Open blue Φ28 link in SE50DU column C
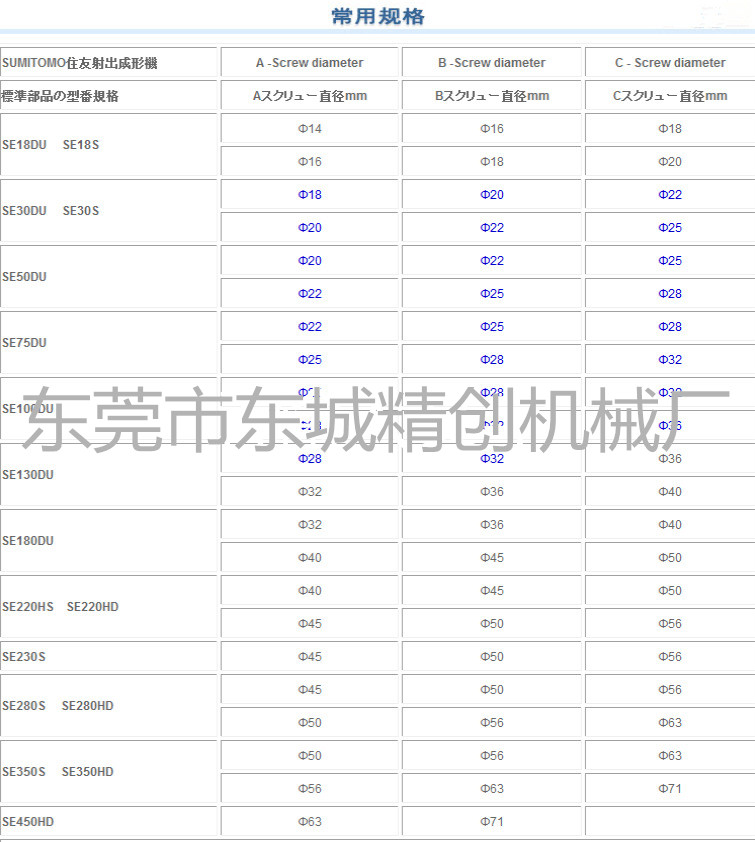This screenshot has height=842, width=755. tap(670, 294)
